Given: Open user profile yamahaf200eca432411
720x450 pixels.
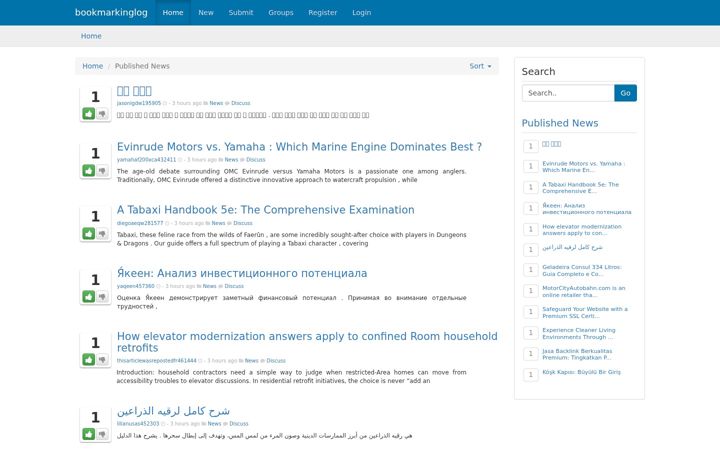Looking at the screenshot, I should click(146, 160).
